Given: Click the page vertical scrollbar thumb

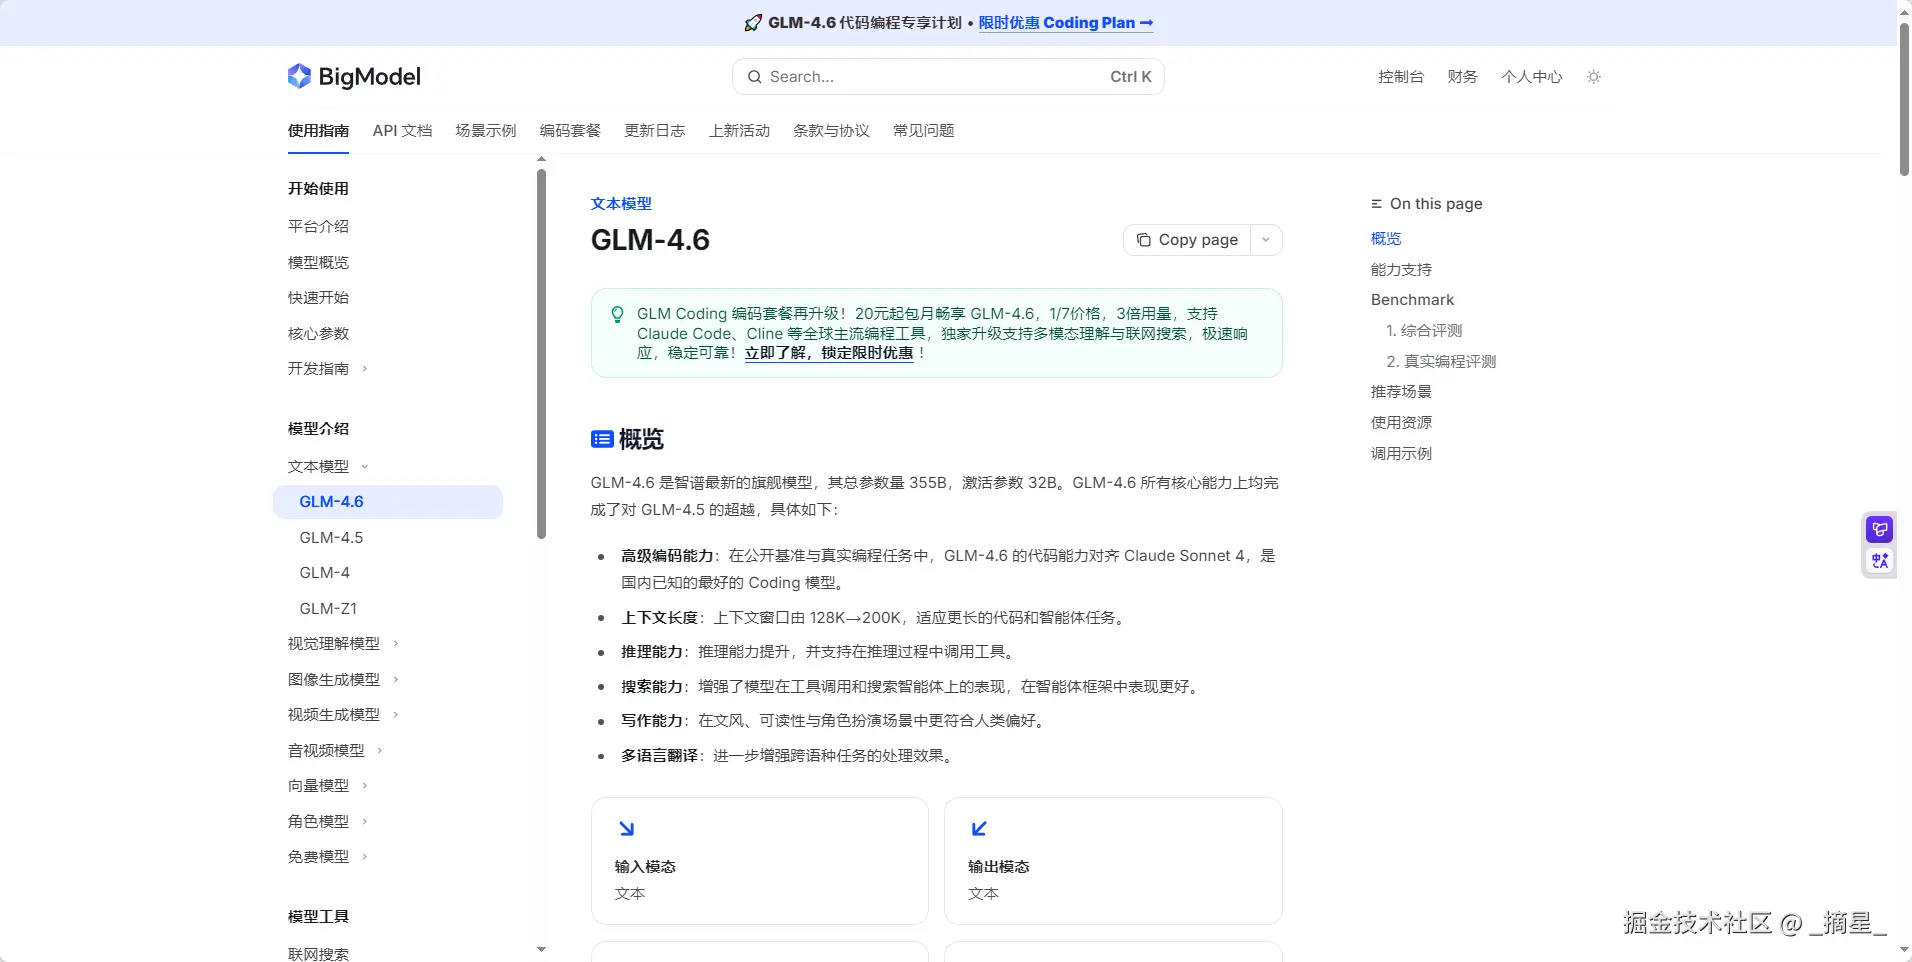Looking at the screenshot, I should [1904, 98].
